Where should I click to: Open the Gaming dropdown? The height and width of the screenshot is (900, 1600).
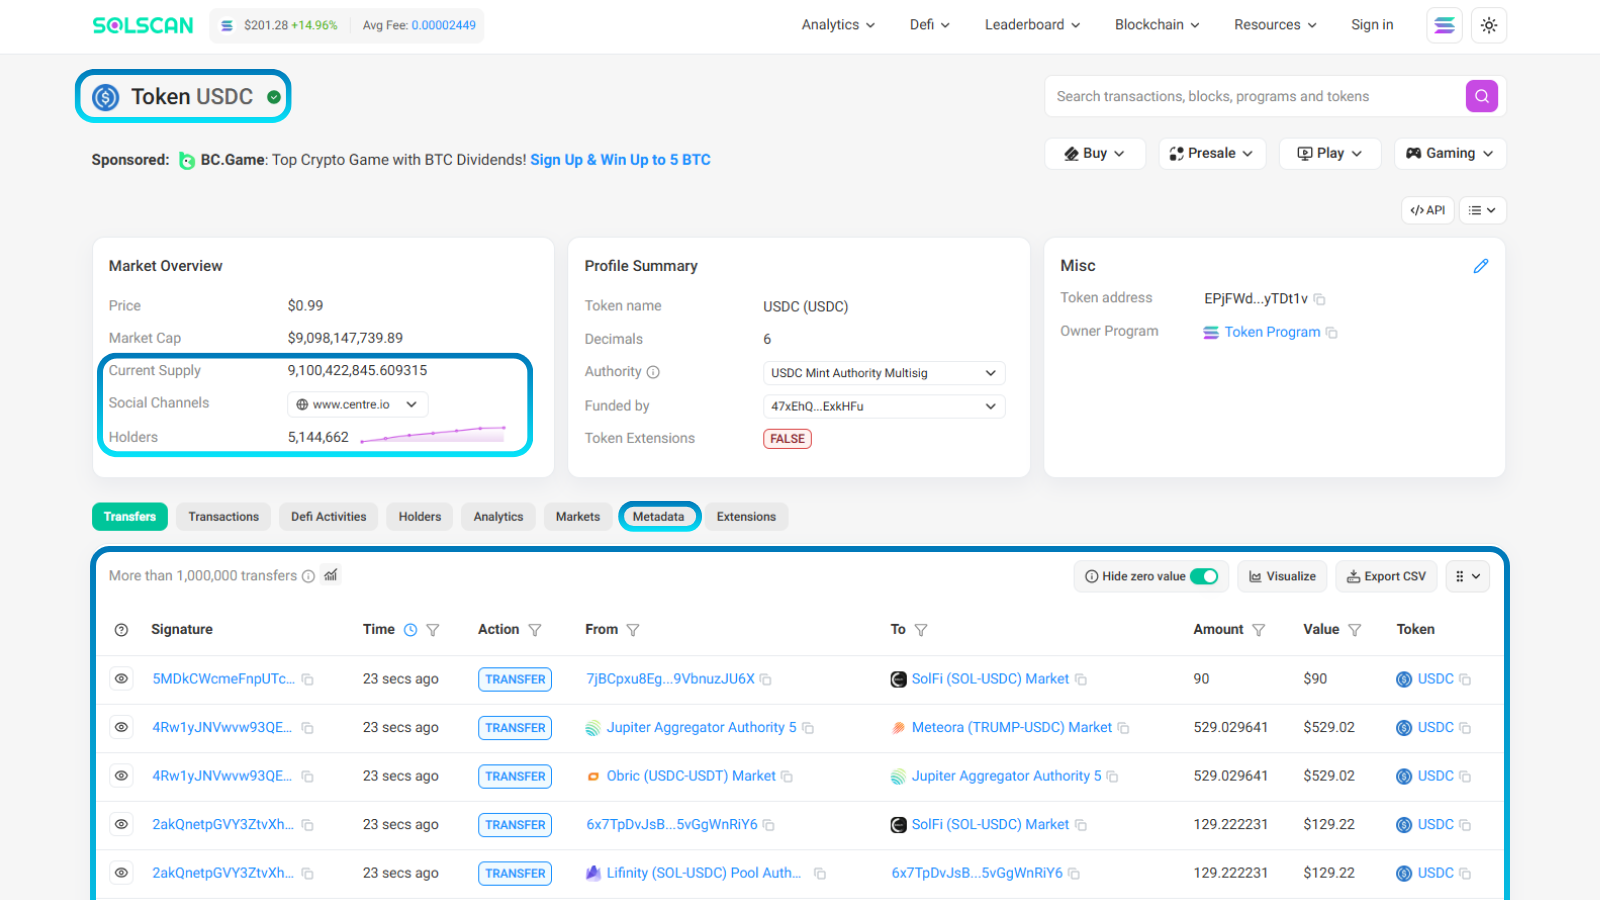pyautogui.click(x=1450, y=153)
